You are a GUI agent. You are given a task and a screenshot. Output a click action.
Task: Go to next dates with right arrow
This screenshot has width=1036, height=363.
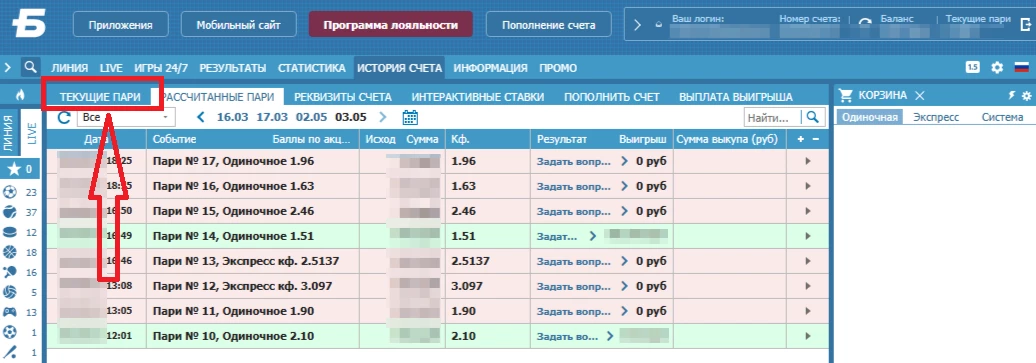point(382,118)
